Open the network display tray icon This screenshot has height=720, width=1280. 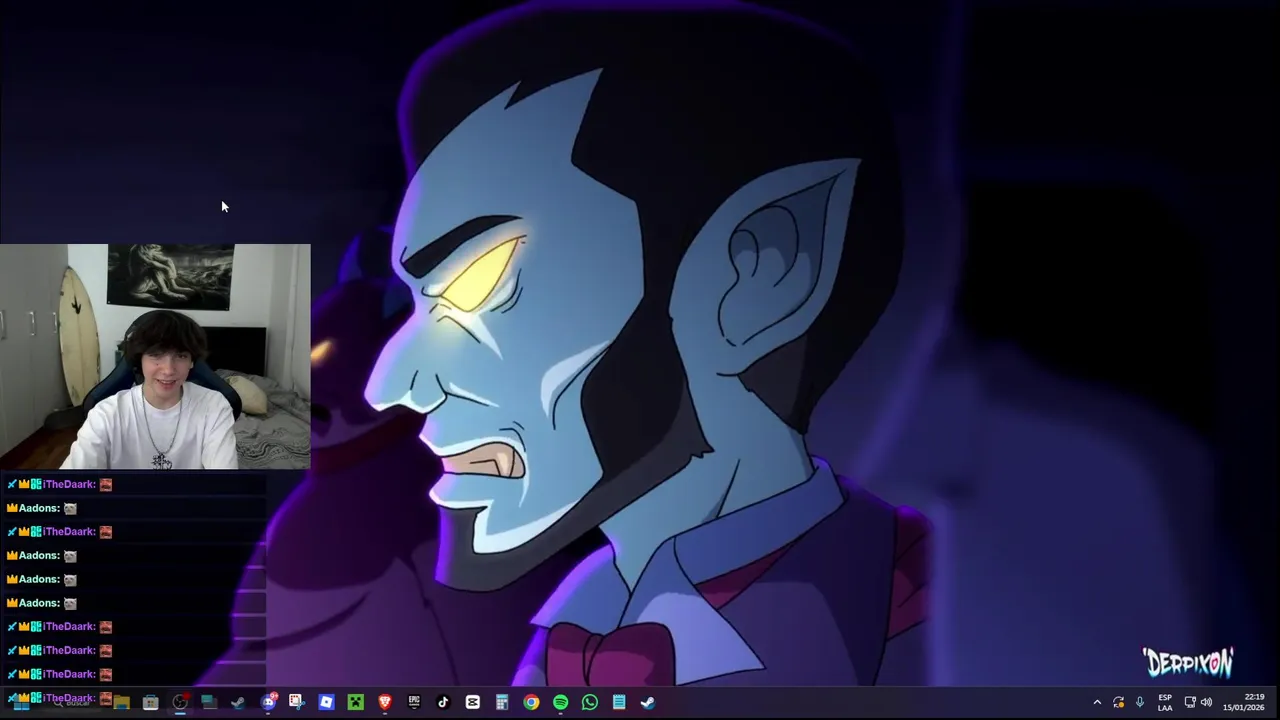point(1190,702)
